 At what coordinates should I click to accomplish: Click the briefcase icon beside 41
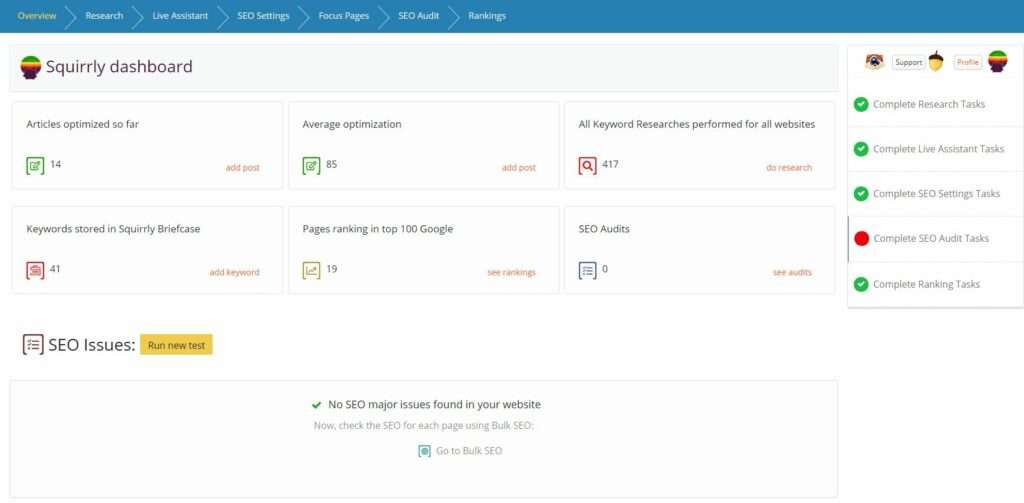[35, 270]
